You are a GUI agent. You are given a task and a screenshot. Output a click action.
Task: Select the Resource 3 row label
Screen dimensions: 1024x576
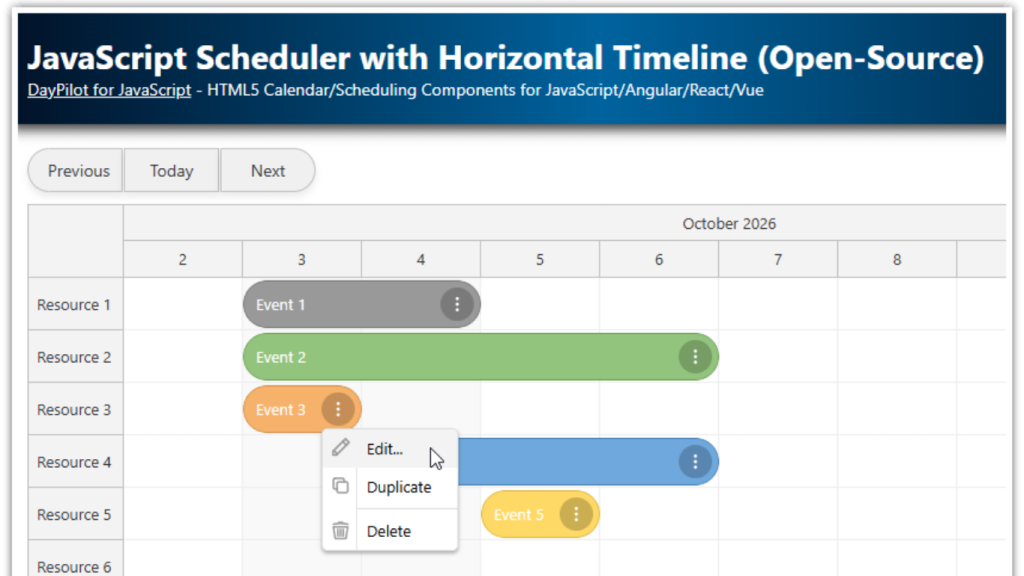pos(74,409)
